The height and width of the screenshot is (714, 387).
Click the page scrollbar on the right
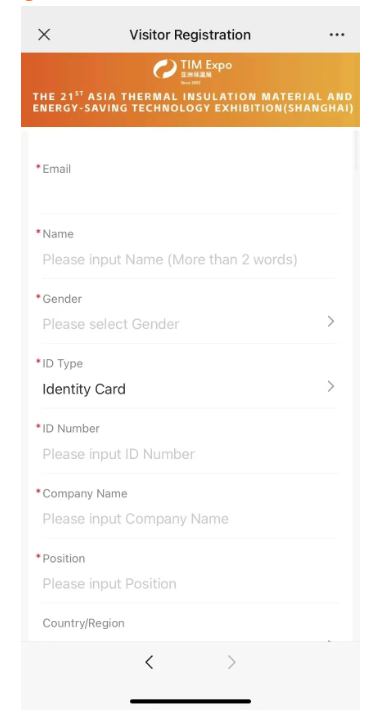click(x=356, y=150)
